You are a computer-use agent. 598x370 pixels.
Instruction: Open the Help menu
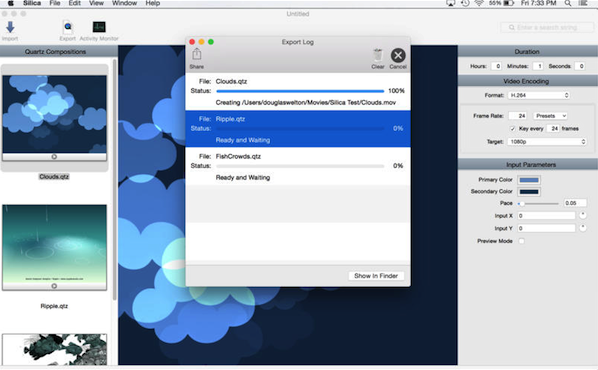(x=153, y=3)
